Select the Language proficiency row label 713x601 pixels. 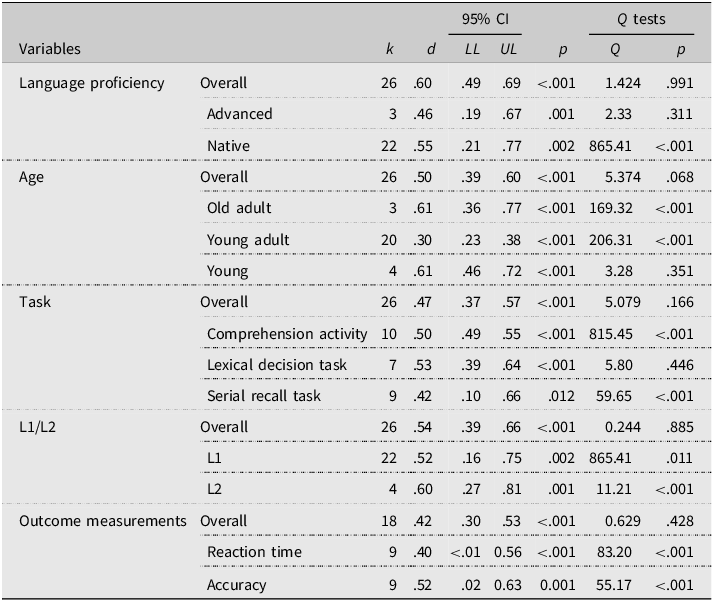(x=91, y=83)
